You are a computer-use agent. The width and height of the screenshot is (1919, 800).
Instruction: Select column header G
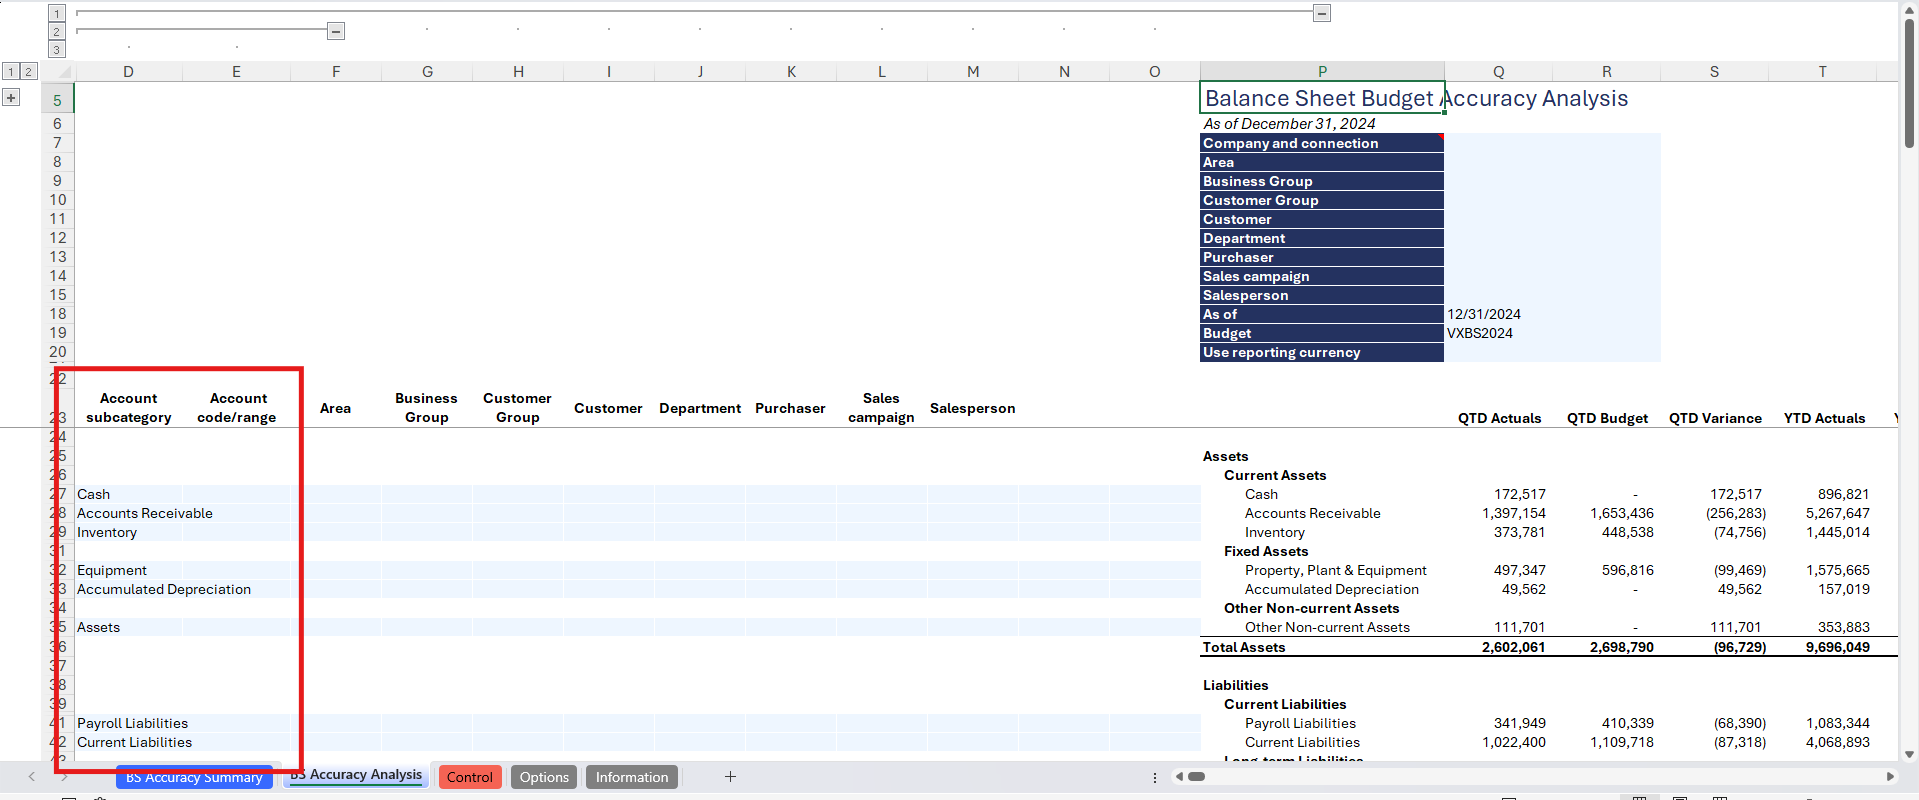[x=427, y=72]
